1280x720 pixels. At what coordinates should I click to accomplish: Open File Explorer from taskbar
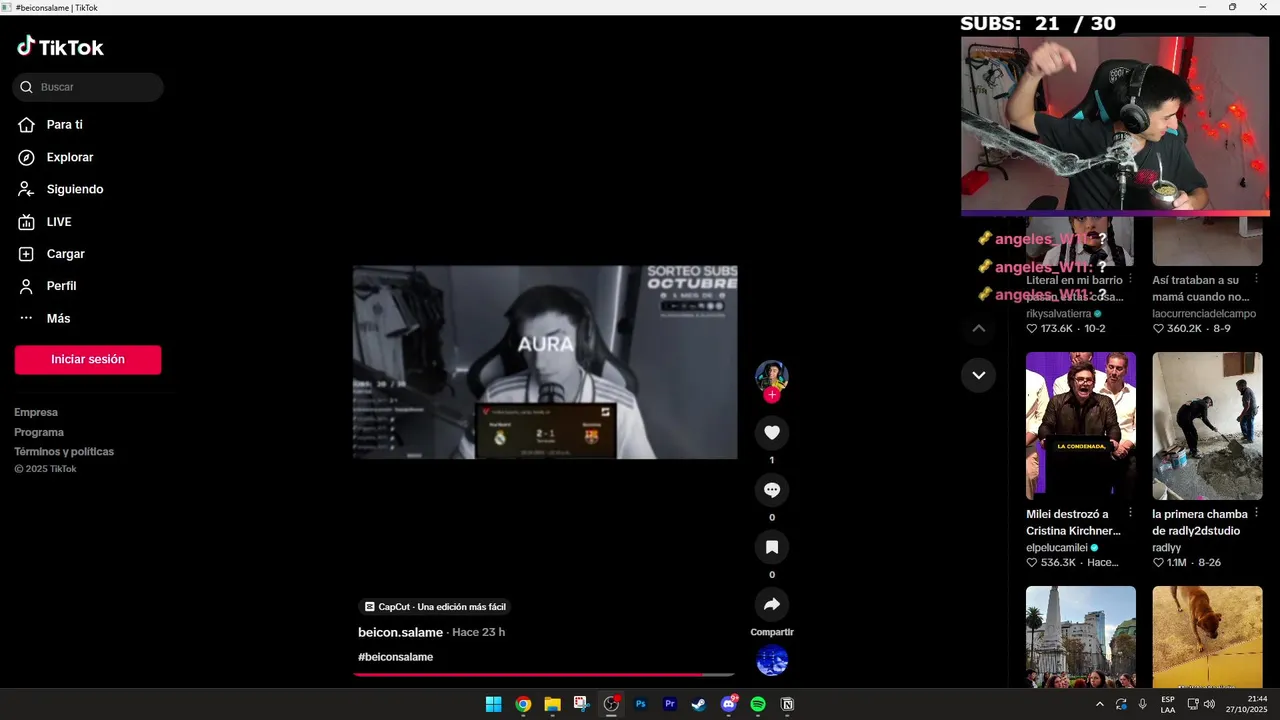552,704
